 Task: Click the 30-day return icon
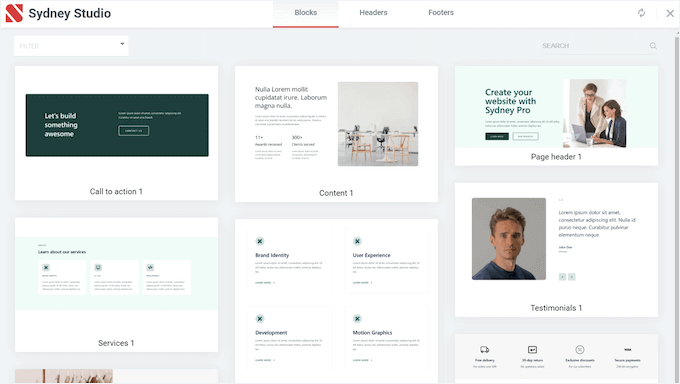[533, 350]
